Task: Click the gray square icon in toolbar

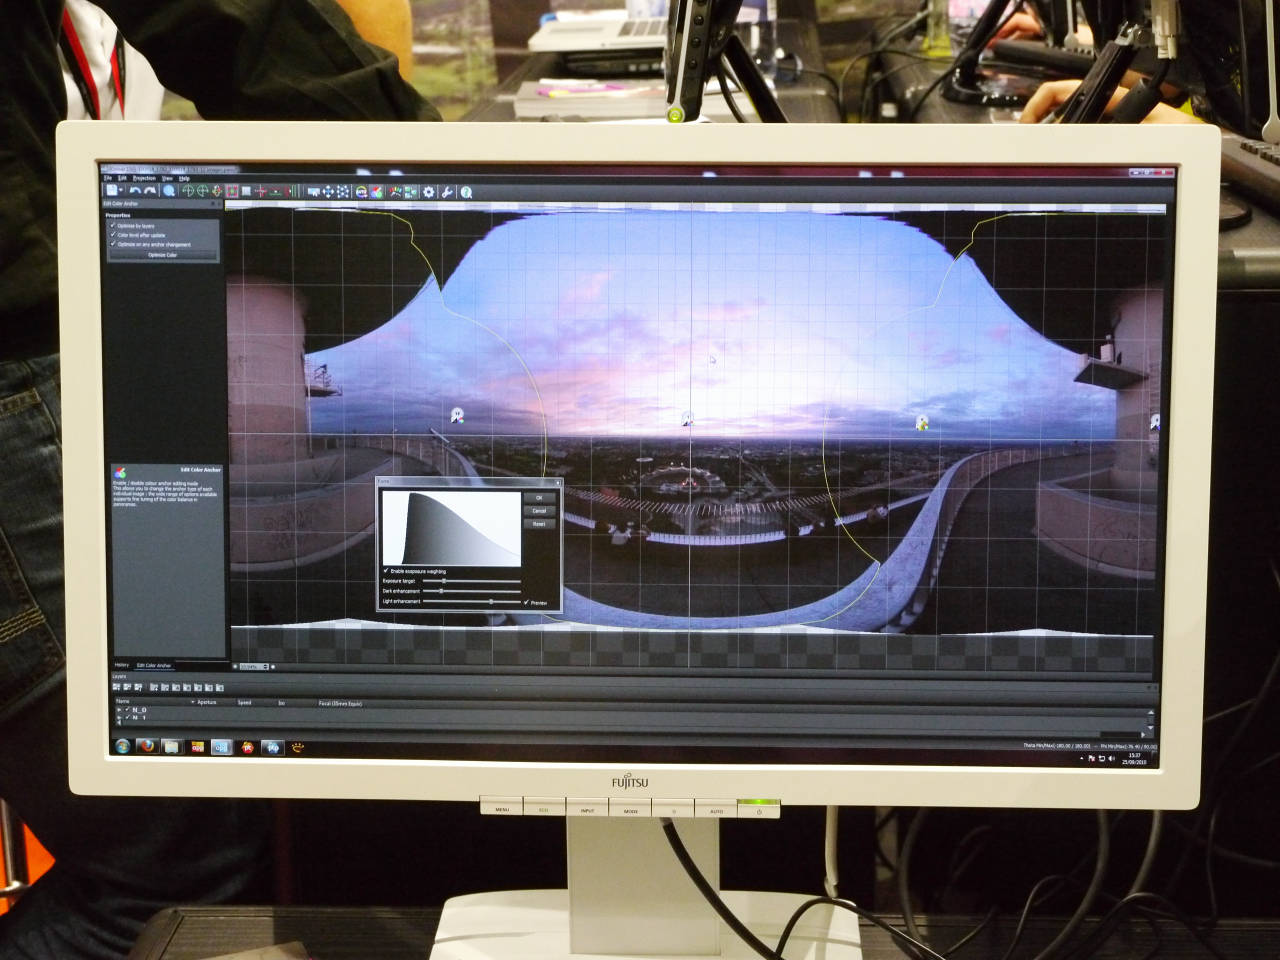Action: coord(246,191)
